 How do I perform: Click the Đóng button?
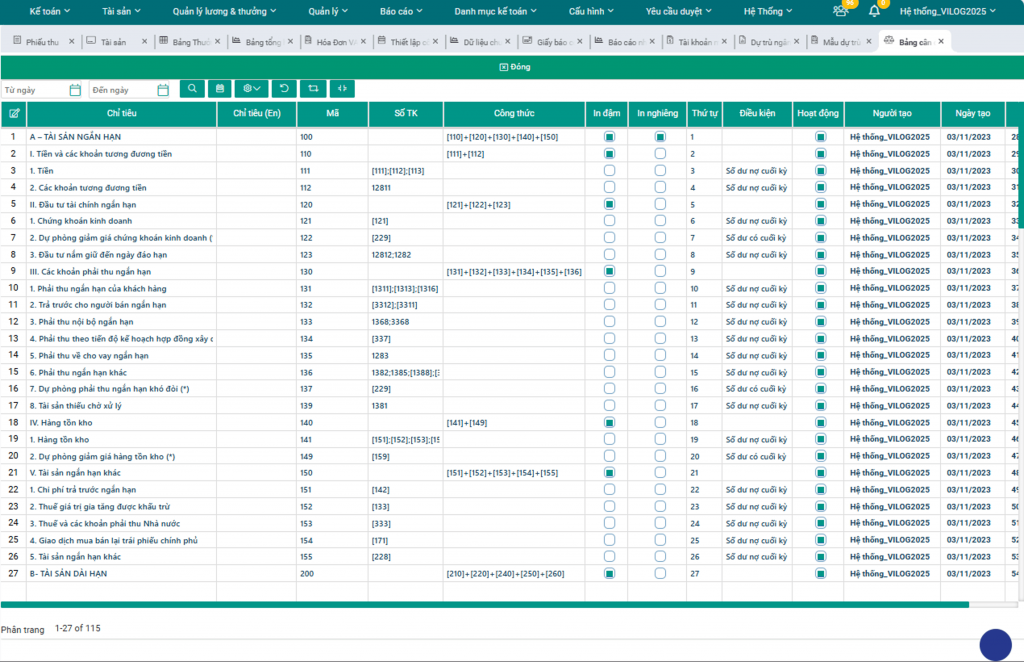[512, 67]
